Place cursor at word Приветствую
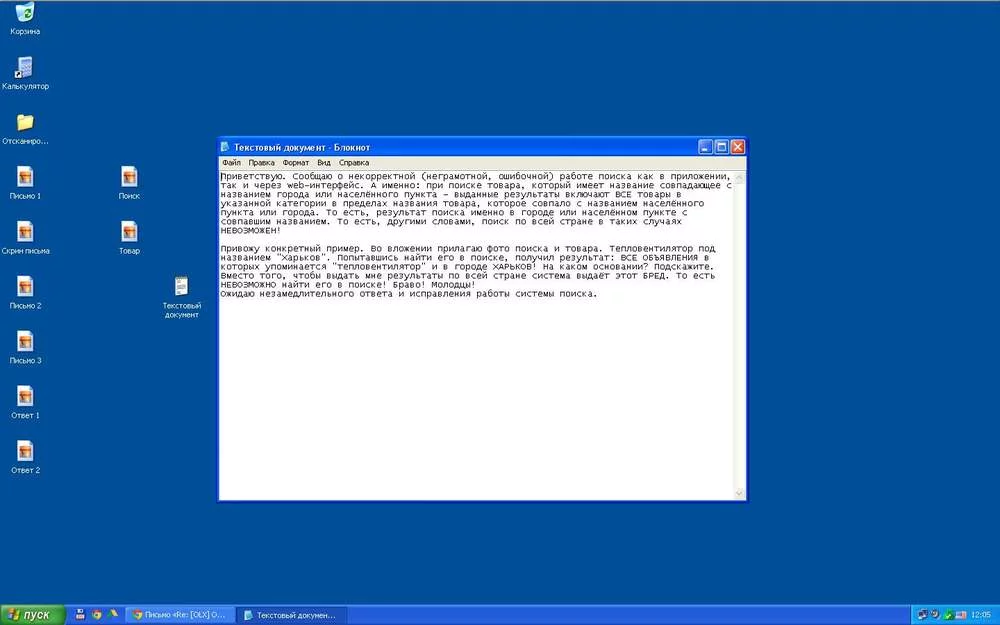The image size is (1000, 625). click(x=253, y=176)
